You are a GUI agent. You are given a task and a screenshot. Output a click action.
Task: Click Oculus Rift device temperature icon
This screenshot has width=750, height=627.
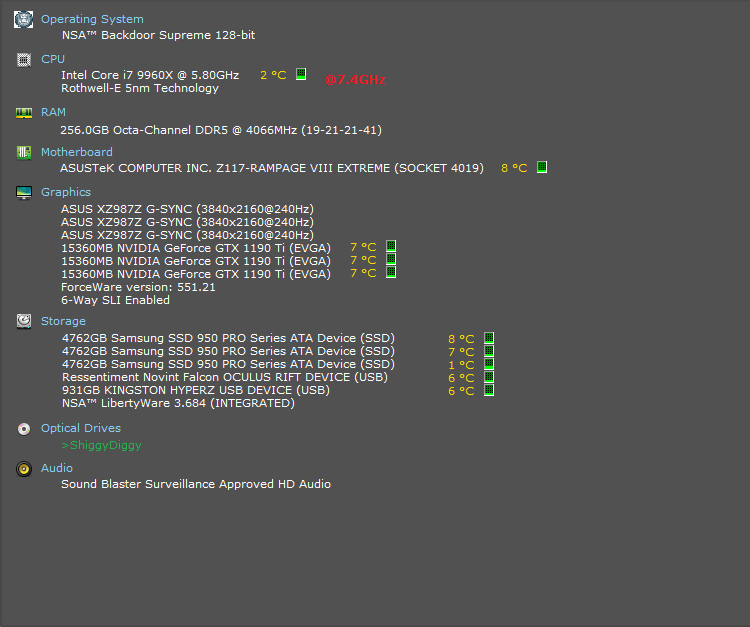[489, 377]
